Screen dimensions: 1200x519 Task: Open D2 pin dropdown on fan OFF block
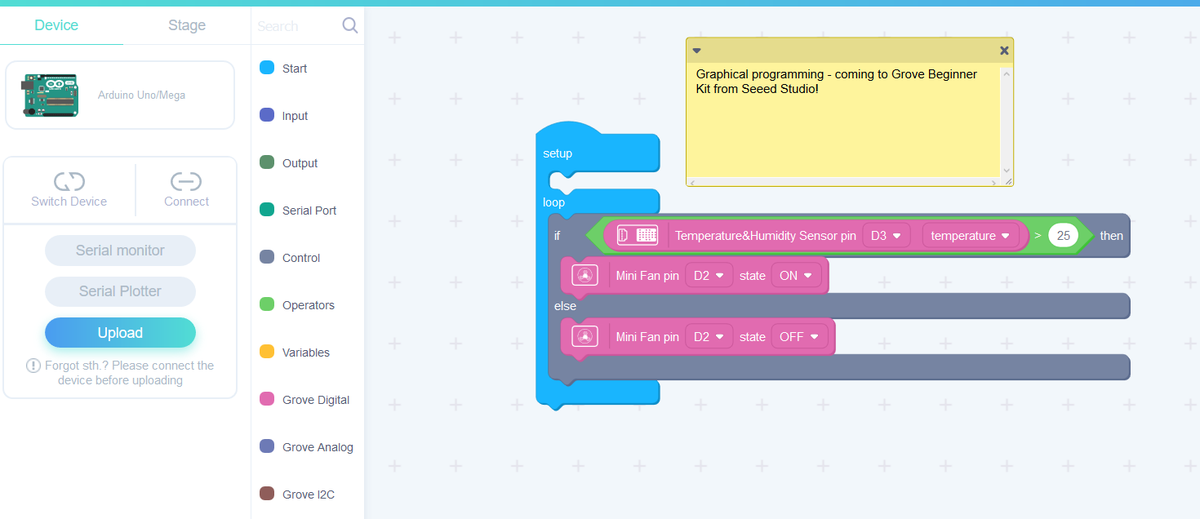pos(709,337)
